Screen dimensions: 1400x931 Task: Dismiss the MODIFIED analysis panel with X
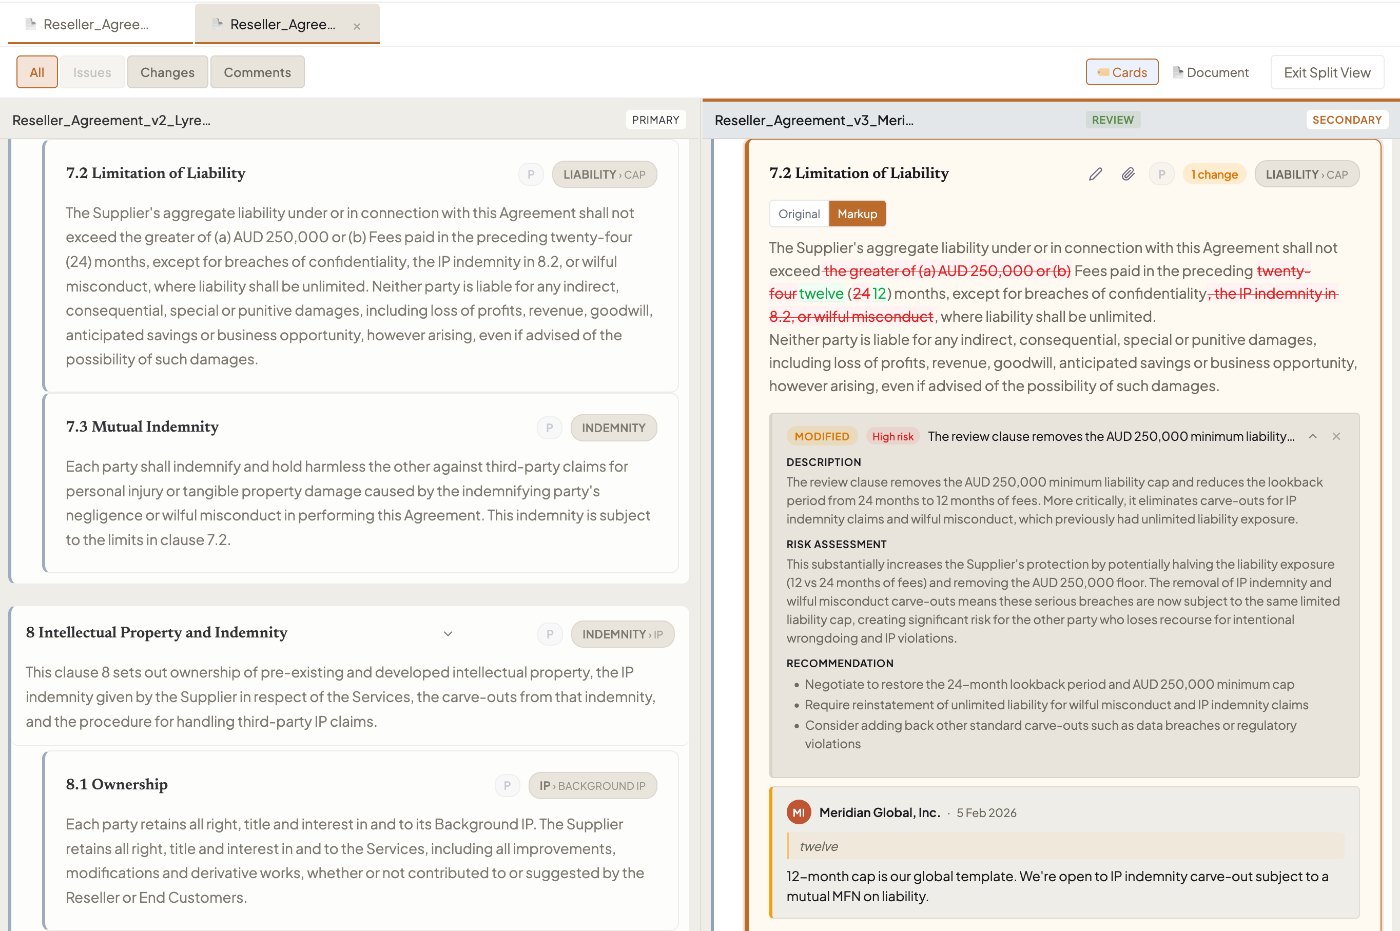click(x=1336, y=437)
